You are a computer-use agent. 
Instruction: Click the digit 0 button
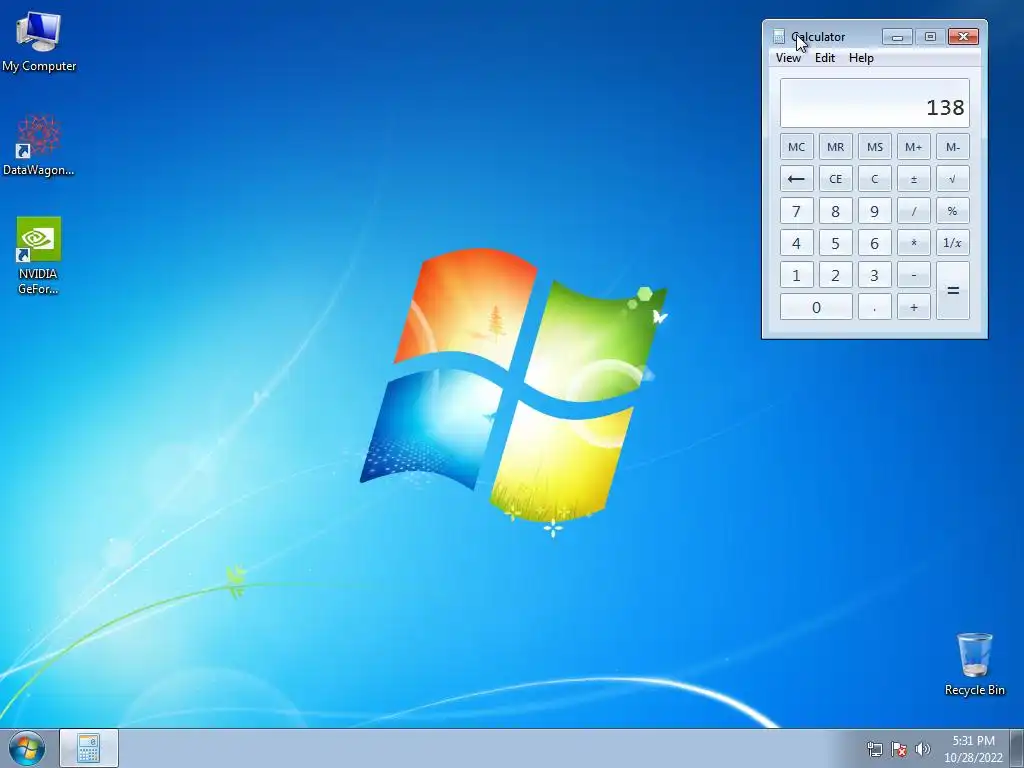coord(816,307)
